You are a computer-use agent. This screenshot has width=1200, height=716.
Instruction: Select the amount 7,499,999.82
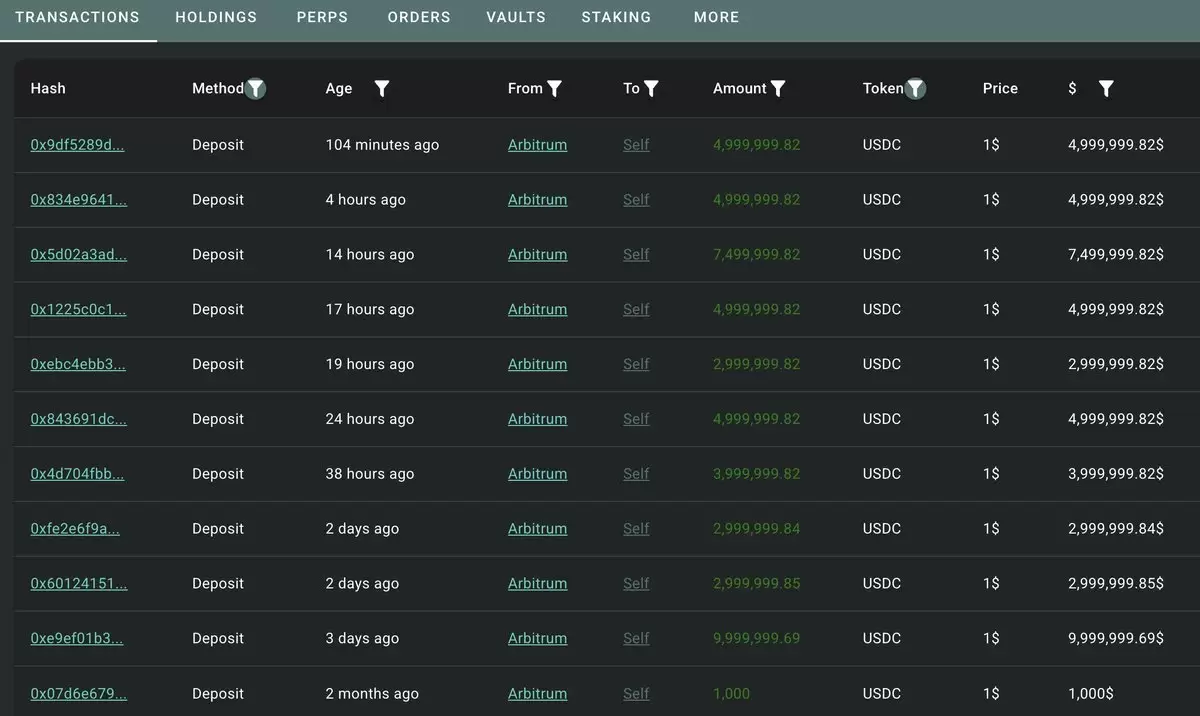pos(757,255)
